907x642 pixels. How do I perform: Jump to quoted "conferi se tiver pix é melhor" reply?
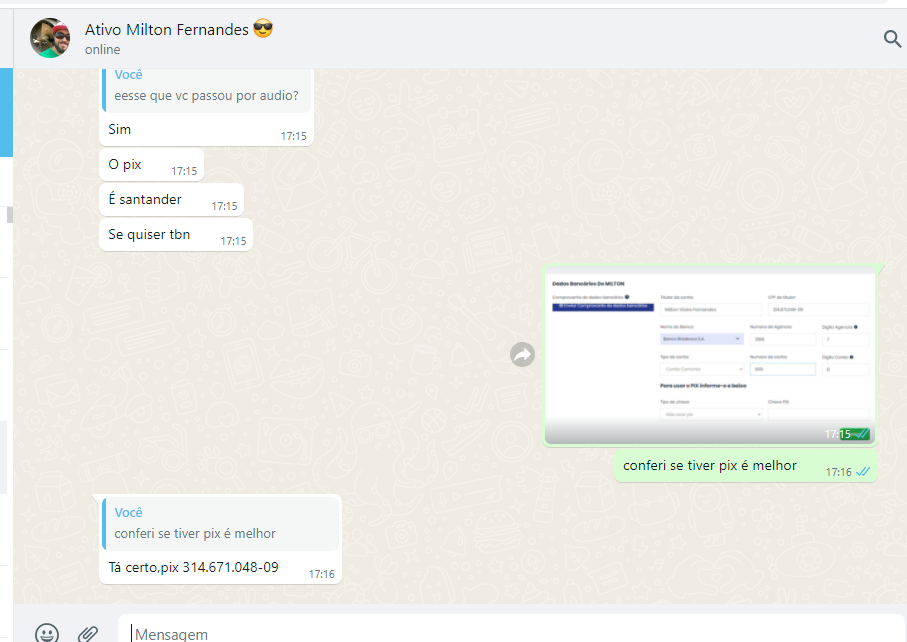(x=221, y=524)
